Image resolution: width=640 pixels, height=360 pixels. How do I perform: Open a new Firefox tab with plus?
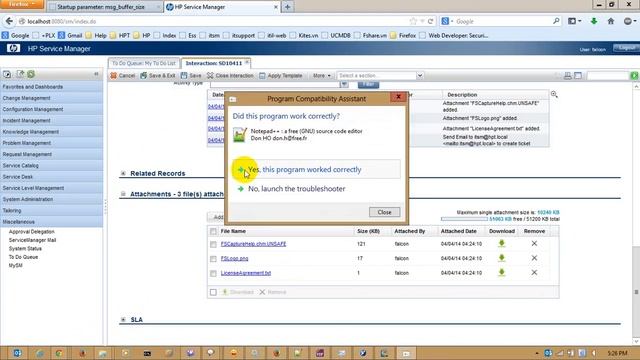[287, 7]
